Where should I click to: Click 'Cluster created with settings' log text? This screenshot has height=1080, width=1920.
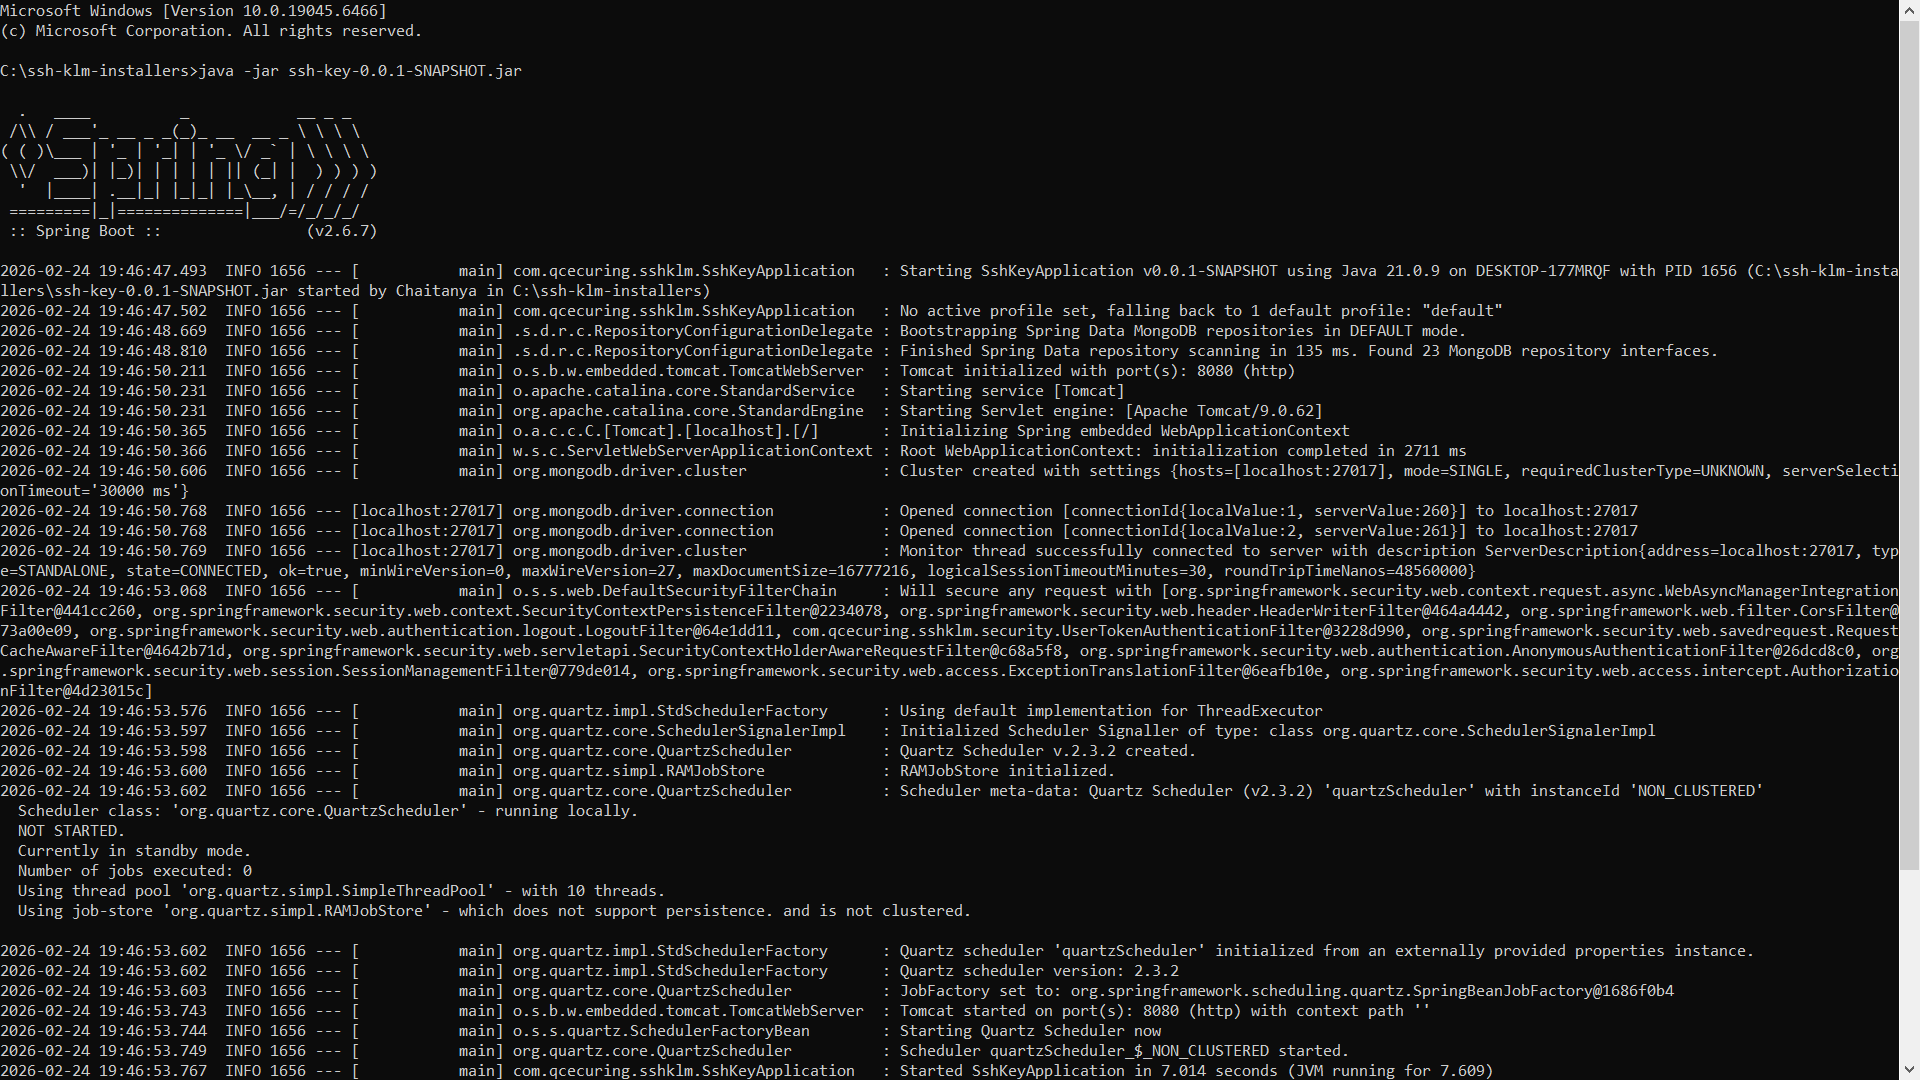[x=1030, y=471]
